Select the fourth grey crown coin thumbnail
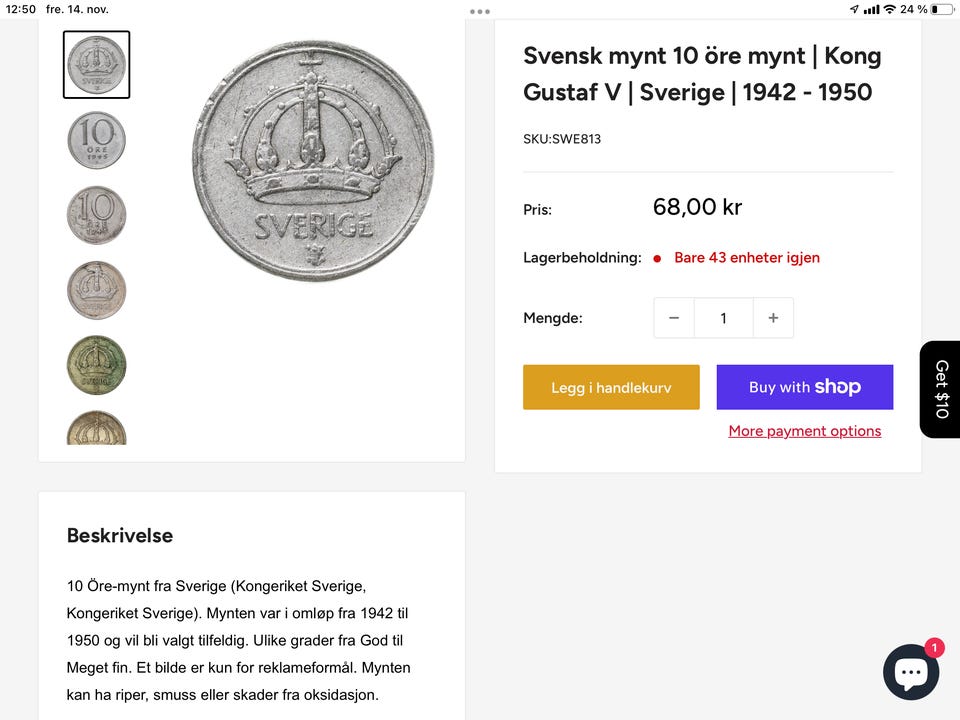The width and height of the screenshot is (960, 720). 96,290
